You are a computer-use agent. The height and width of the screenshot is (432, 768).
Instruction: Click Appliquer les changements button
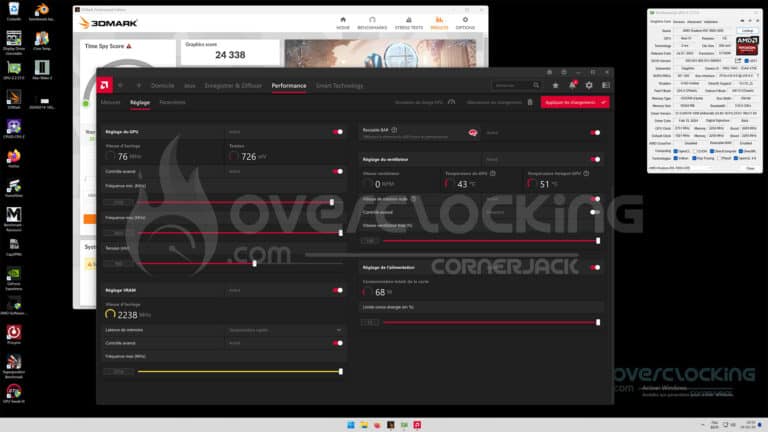point(575,102)
